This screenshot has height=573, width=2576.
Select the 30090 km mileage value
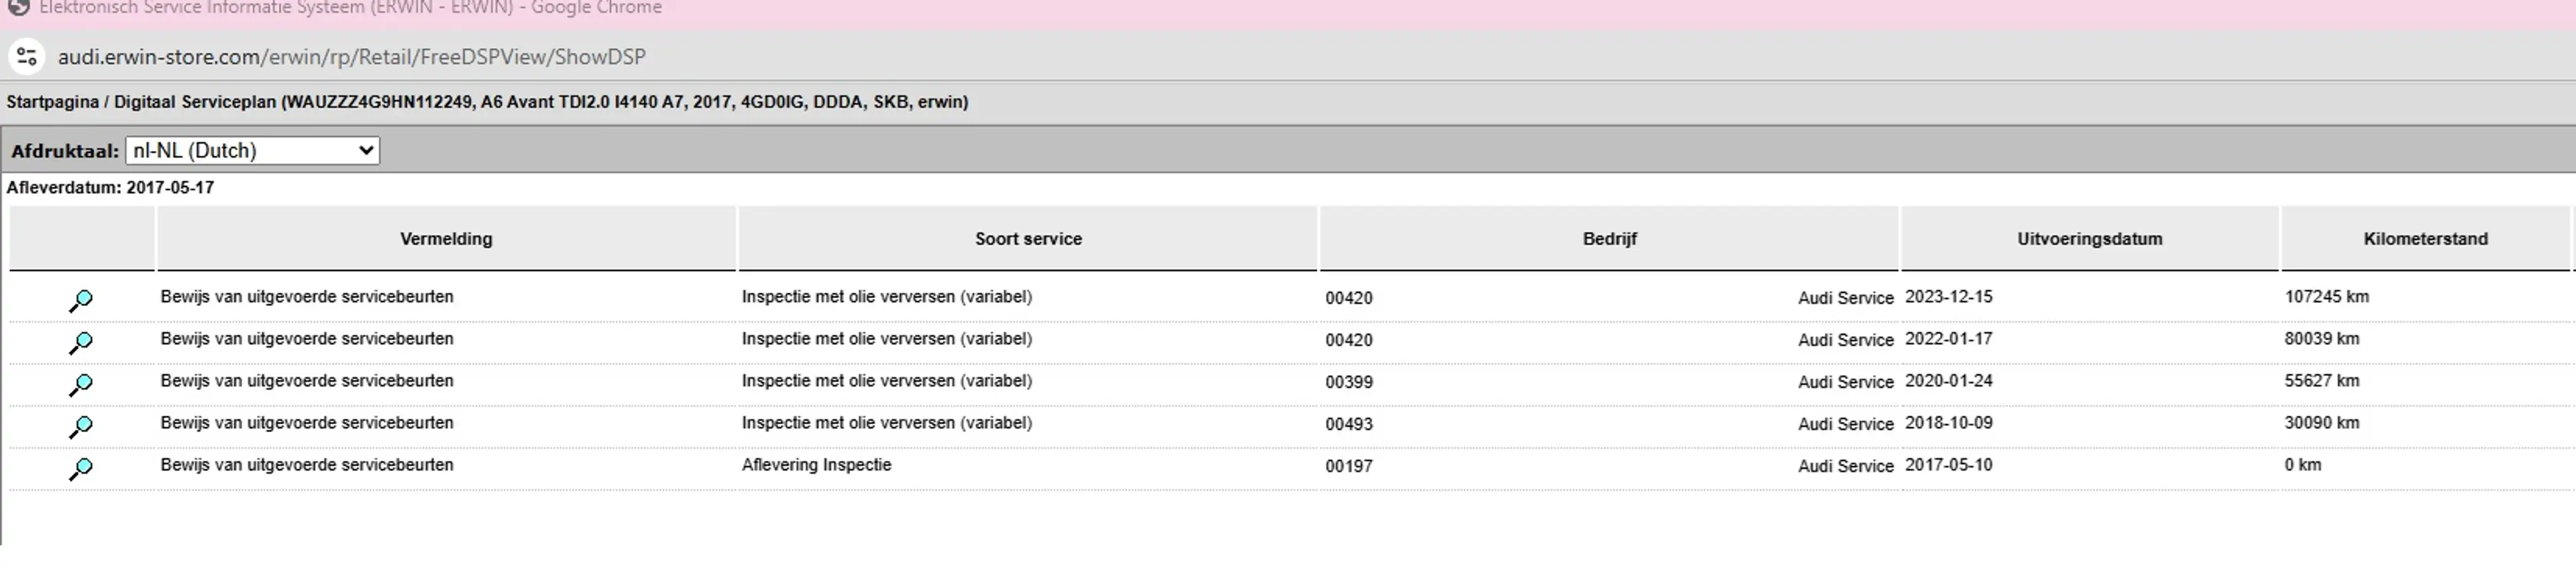coord(2322,423)
